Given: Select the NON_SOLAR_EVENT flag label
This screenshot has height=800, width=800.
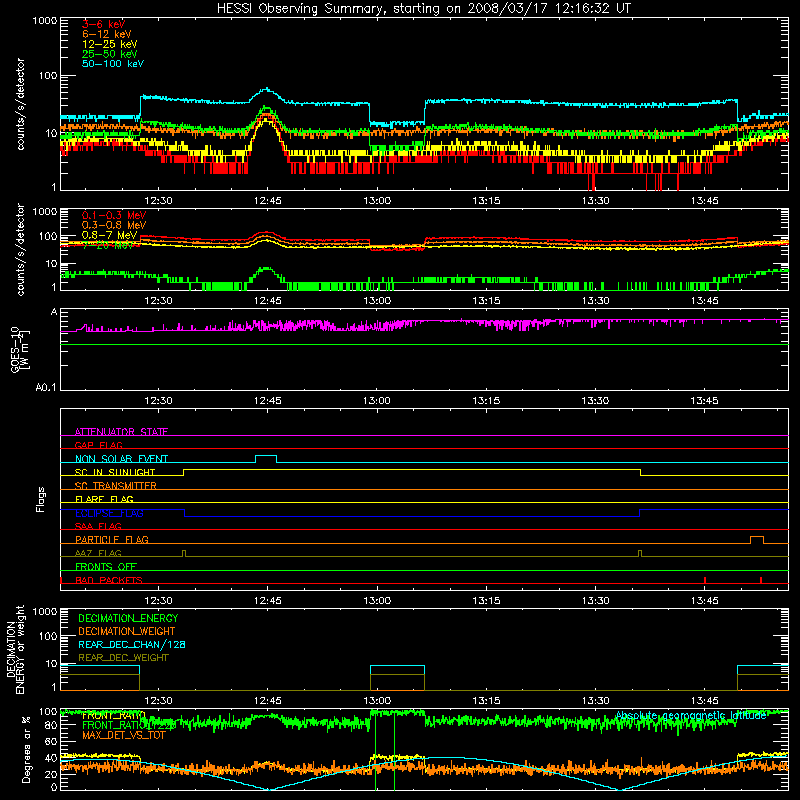Looking at the screenshot, I should tap(121, 459).
